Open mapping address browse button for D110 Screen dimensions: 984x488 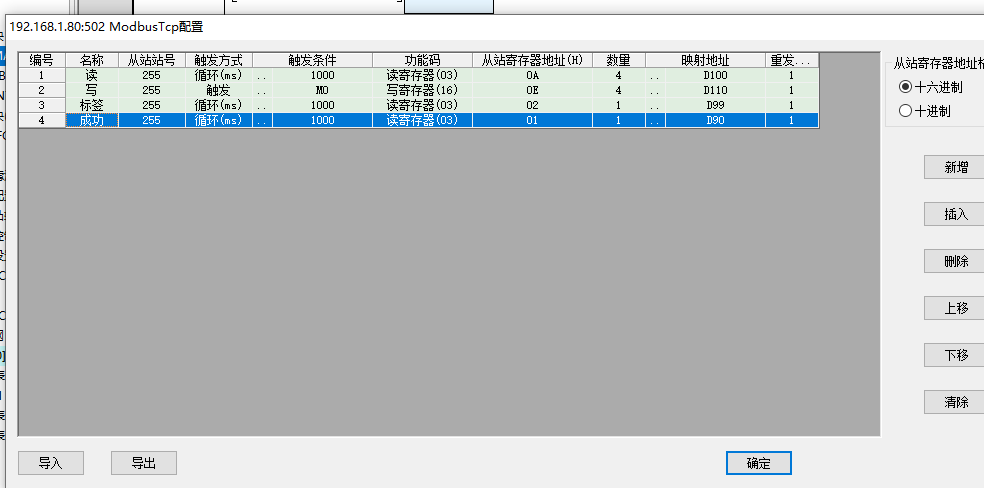(x=656, y=90)
